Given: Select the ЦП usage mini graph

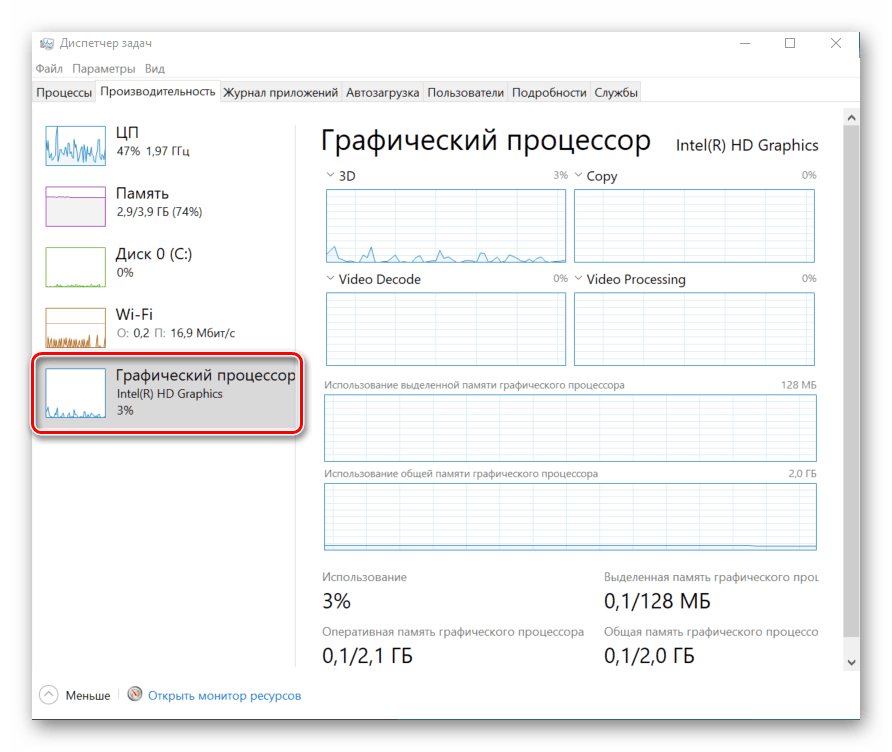Looking at the screenshot, I should (x=76, y=146).
